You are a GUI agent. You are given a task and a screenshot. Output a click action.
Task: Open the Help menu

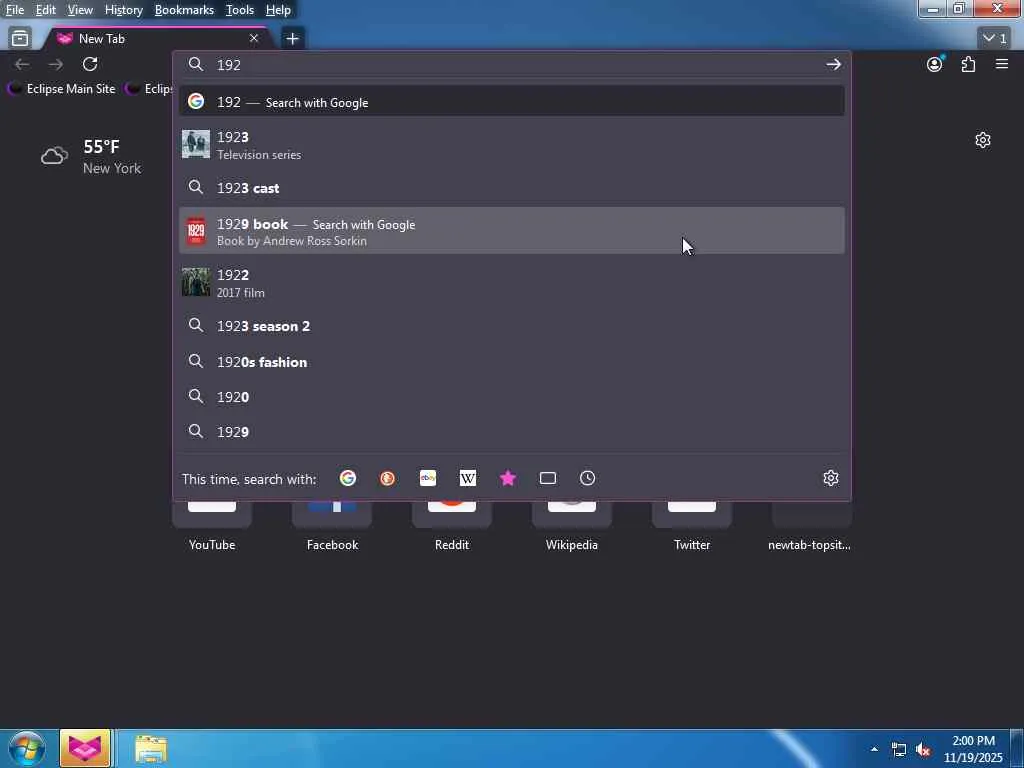[x=278, y=10]
